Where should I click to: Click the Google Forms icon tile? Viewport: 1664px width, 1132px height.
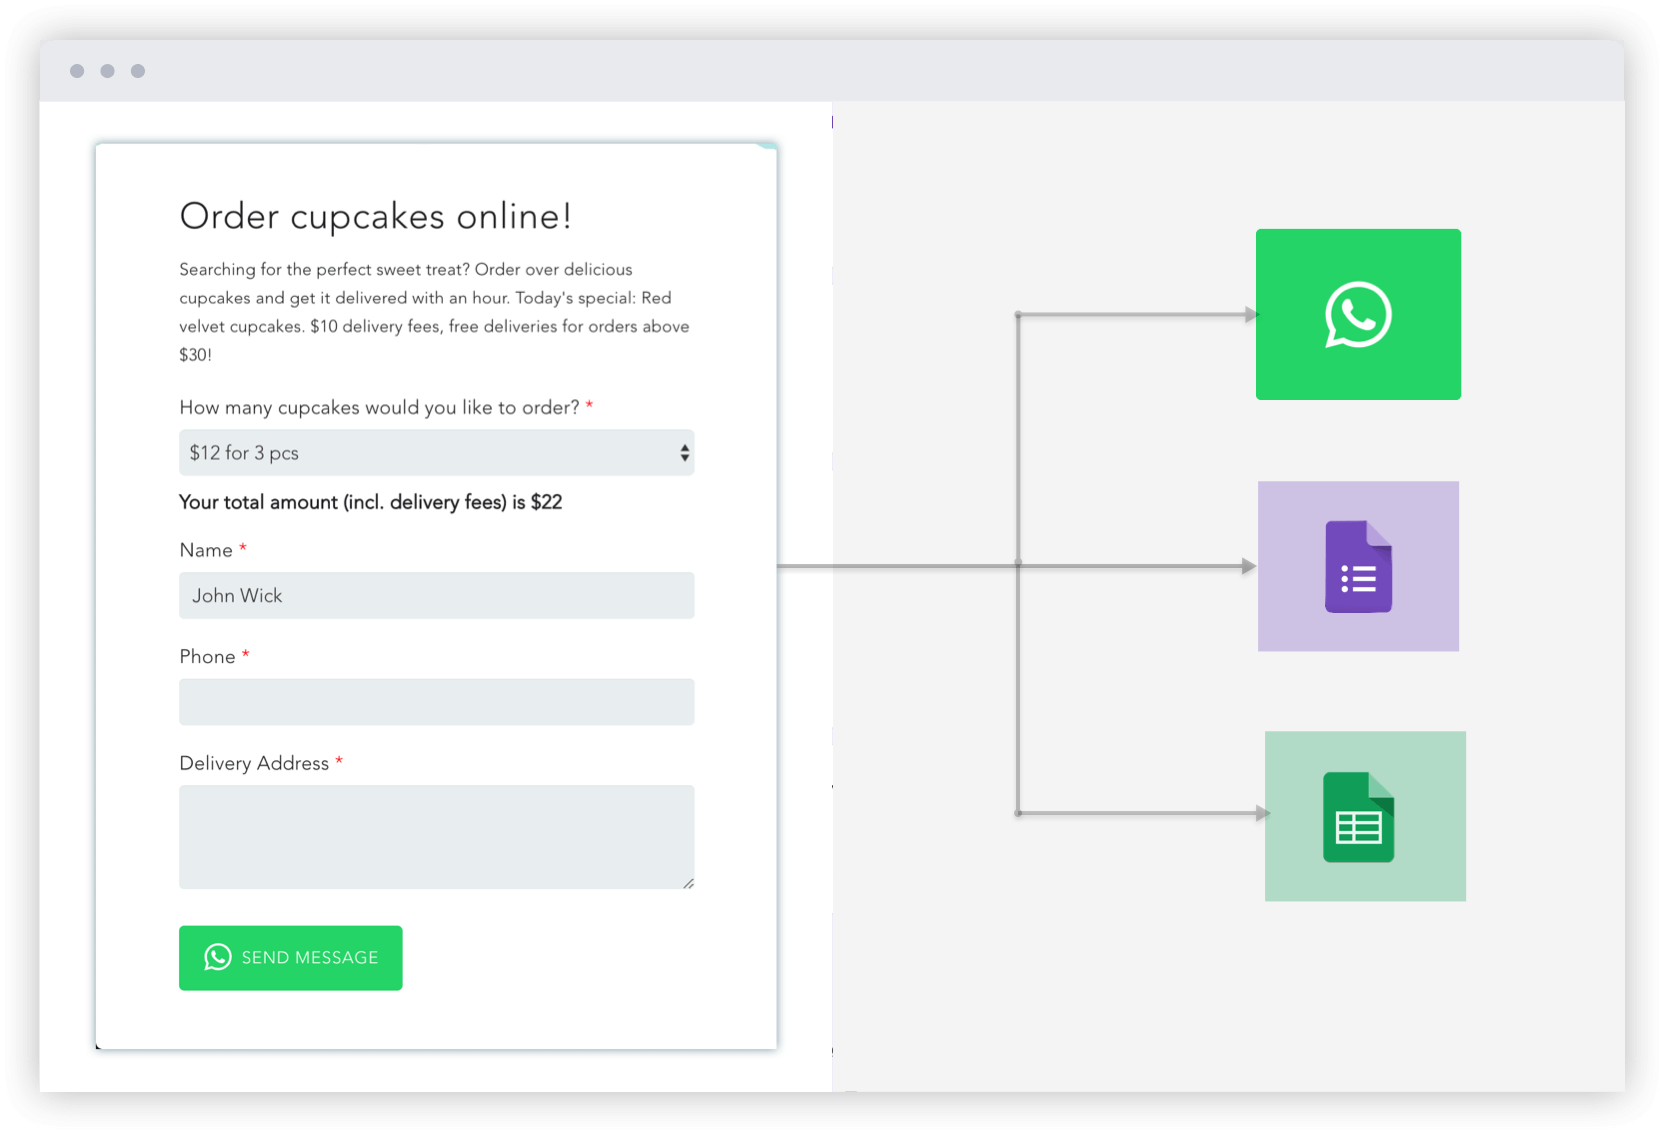[1358, 566]
